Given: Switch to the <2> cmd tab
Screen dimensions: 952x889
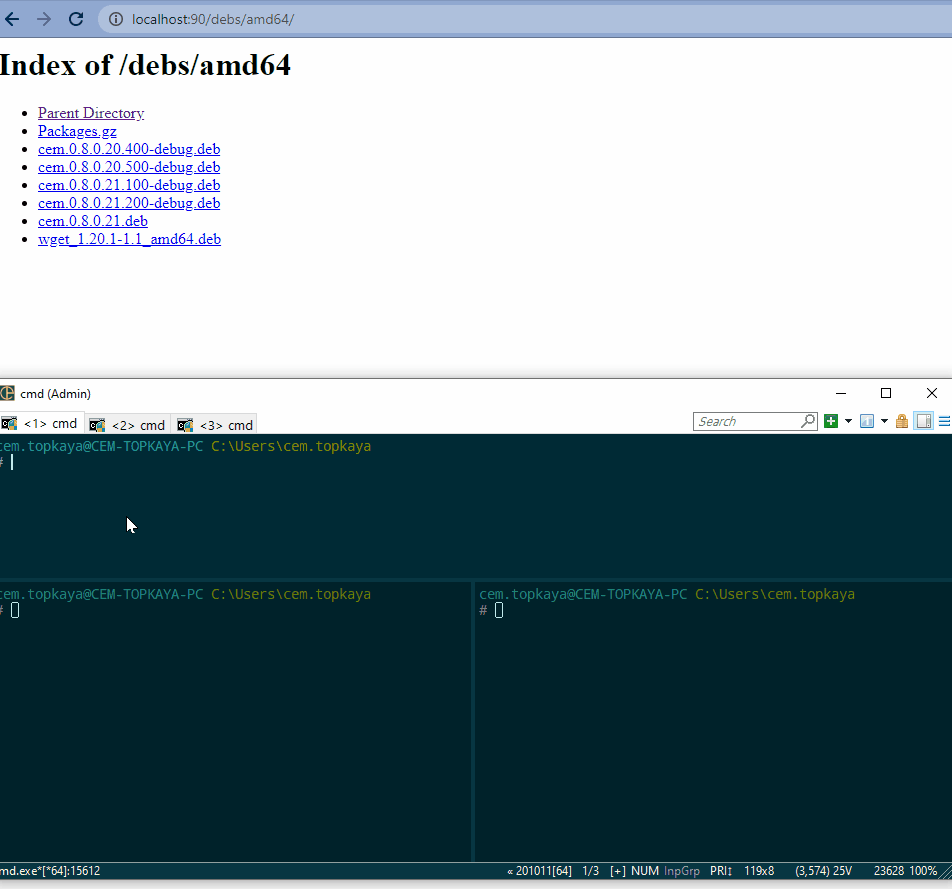Looking at the screenshot, I should pyautogui.click(x=128, y=425).
